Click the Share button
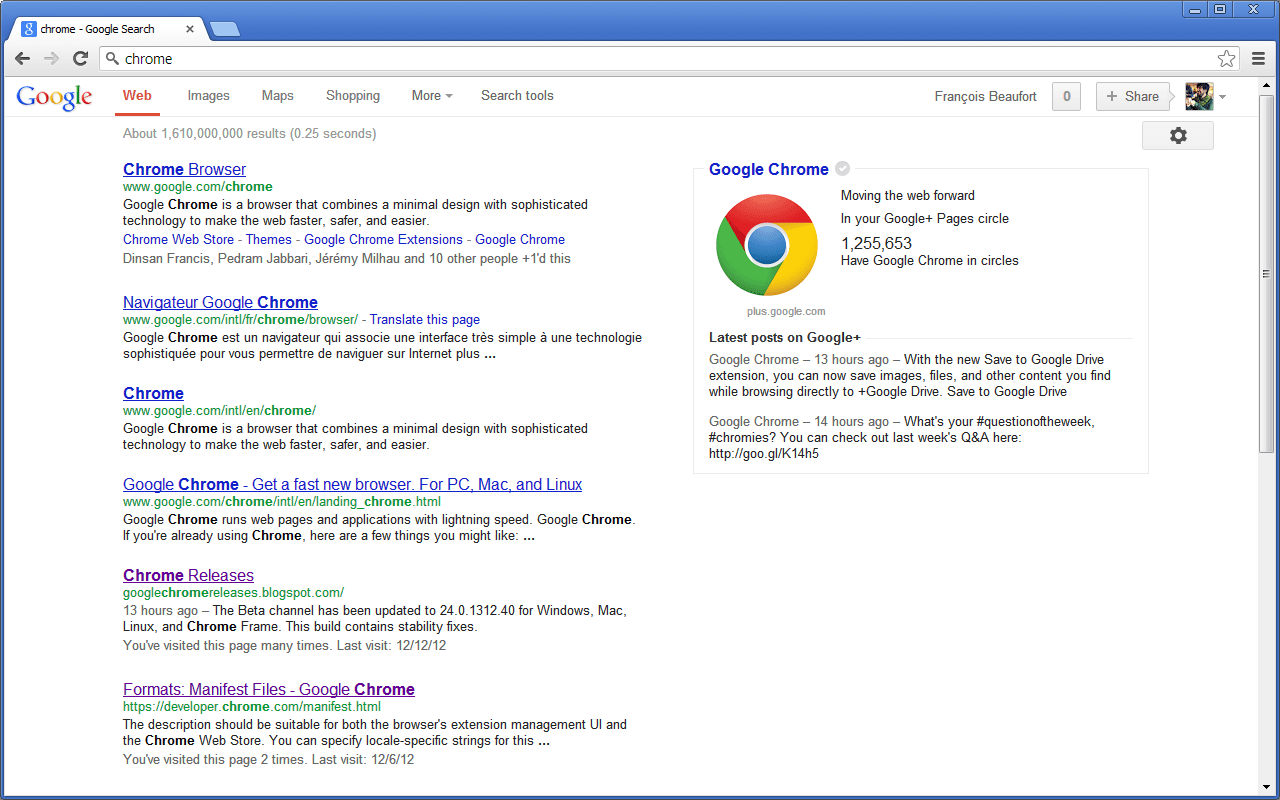 pos(1133,97)
